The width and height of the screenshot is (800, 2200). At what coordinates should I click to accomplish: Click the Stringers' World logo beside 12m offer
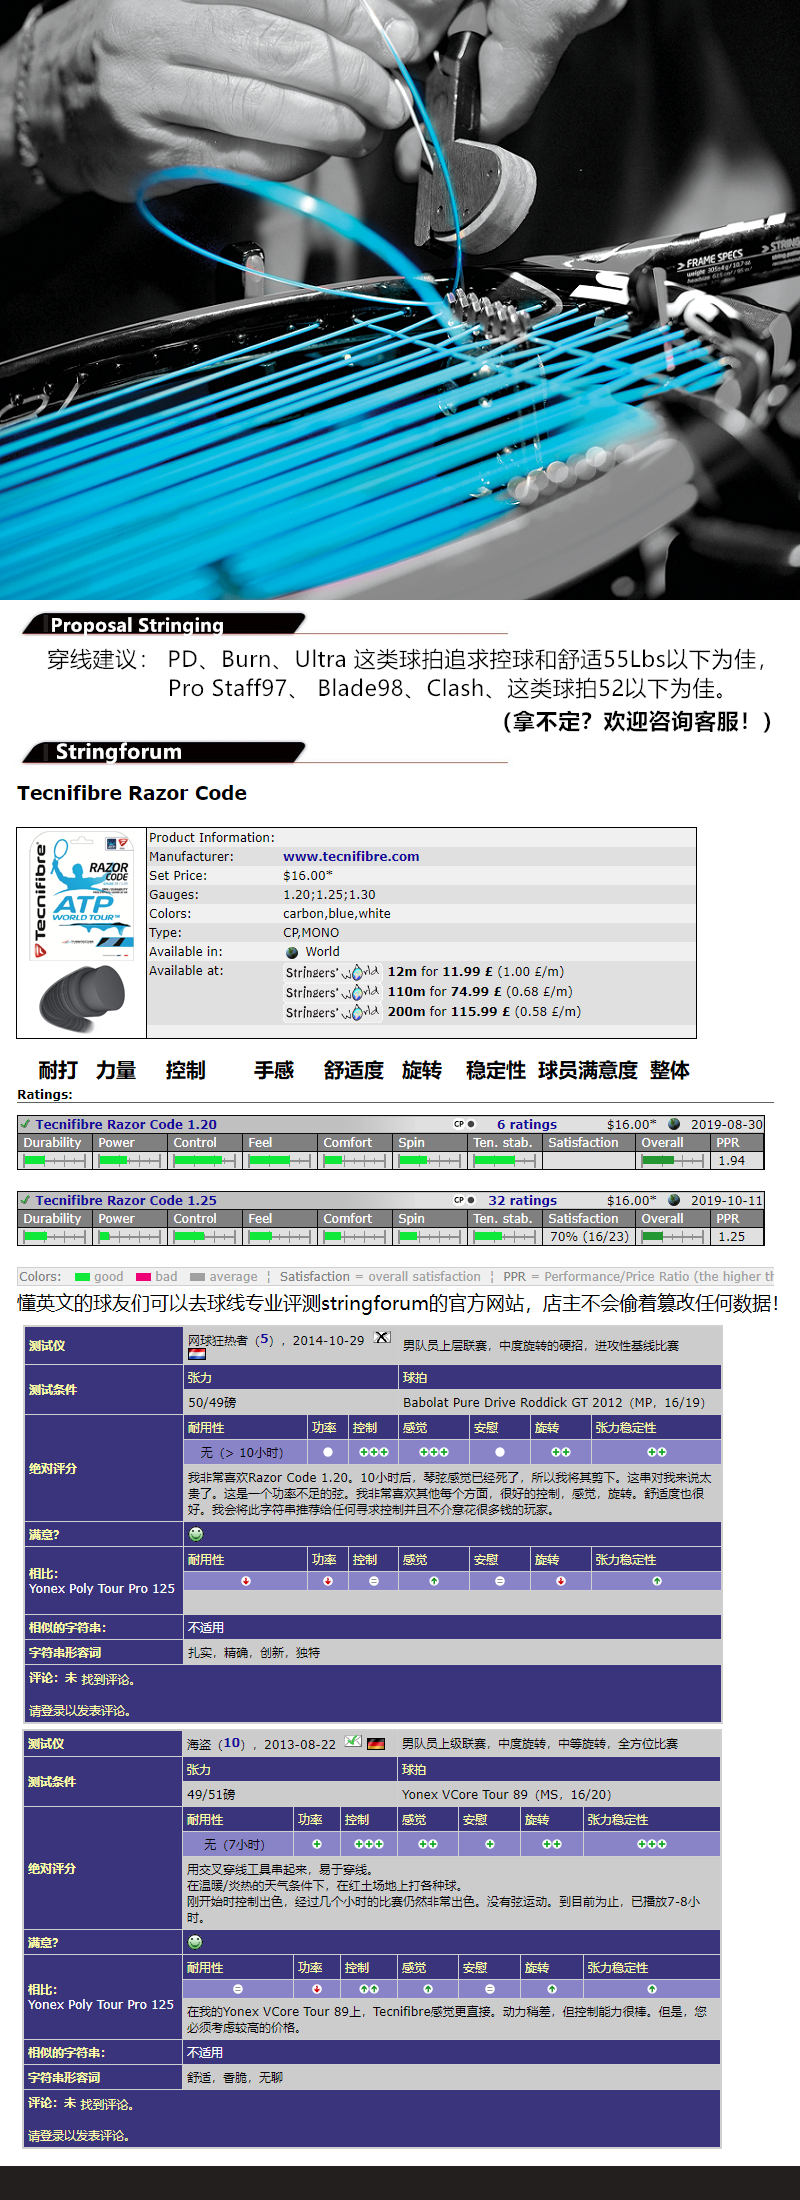click(x=332, y=972)
